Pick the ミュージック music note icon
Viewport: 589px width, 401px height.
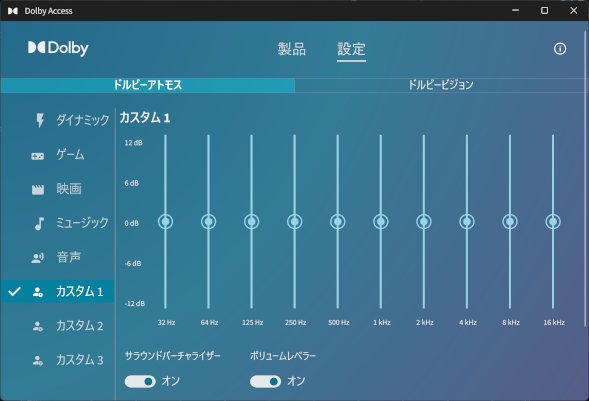pyautogui.click(x=39, y=223)
